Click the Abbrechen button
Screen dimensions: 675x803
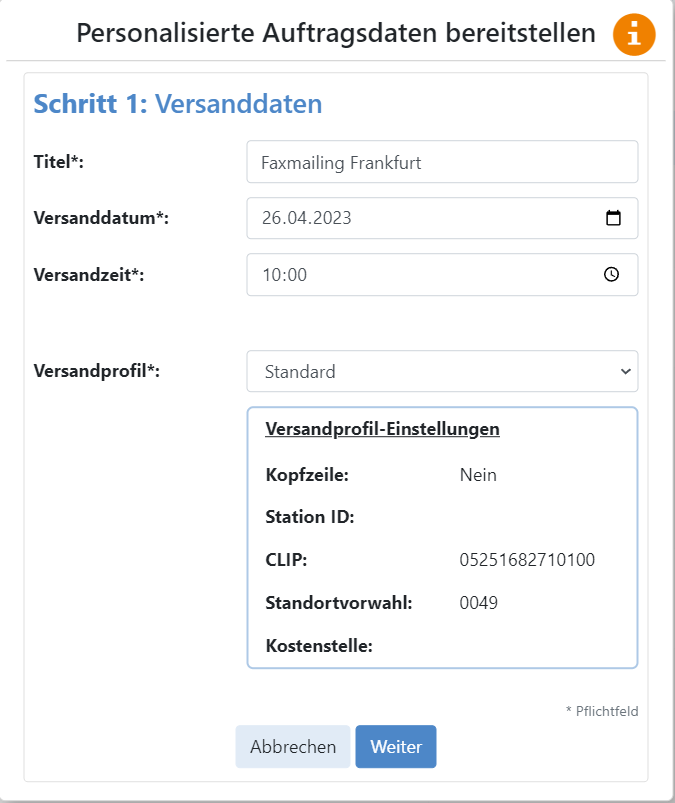coord(293,746)
